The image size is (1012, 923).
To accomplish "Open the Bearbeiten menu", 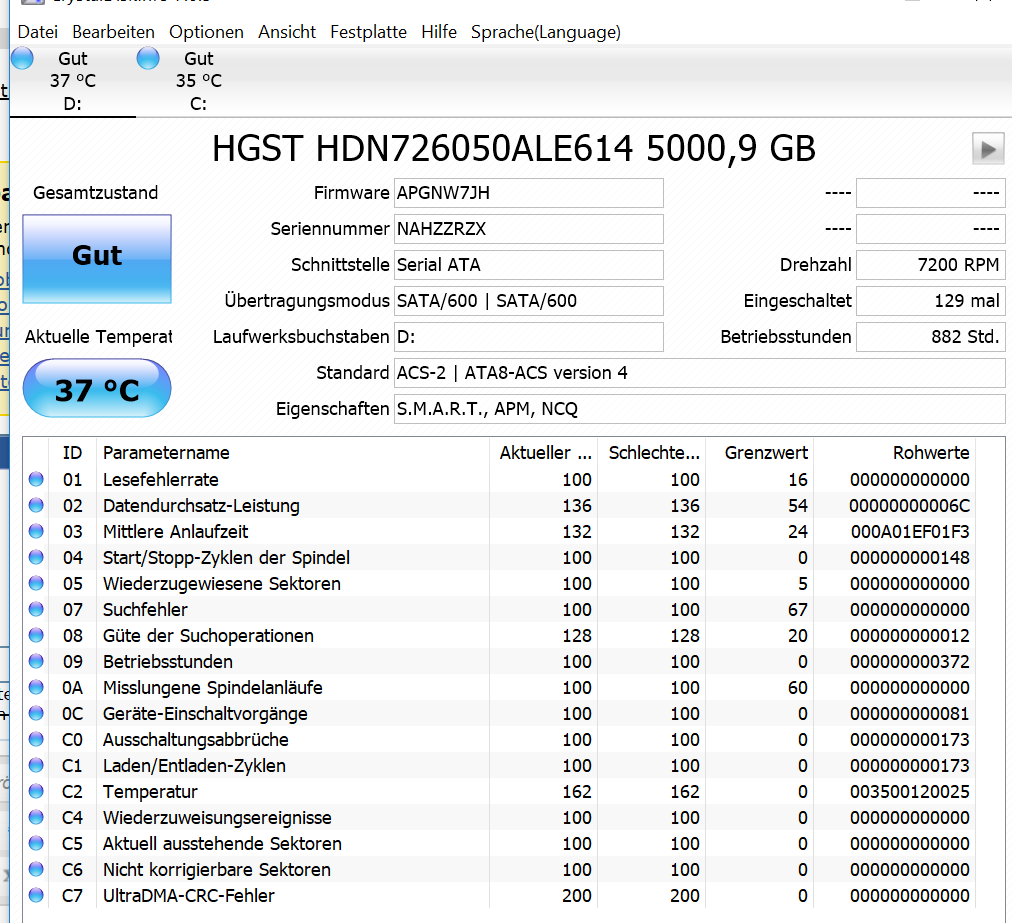I will [x=114, y=32].
